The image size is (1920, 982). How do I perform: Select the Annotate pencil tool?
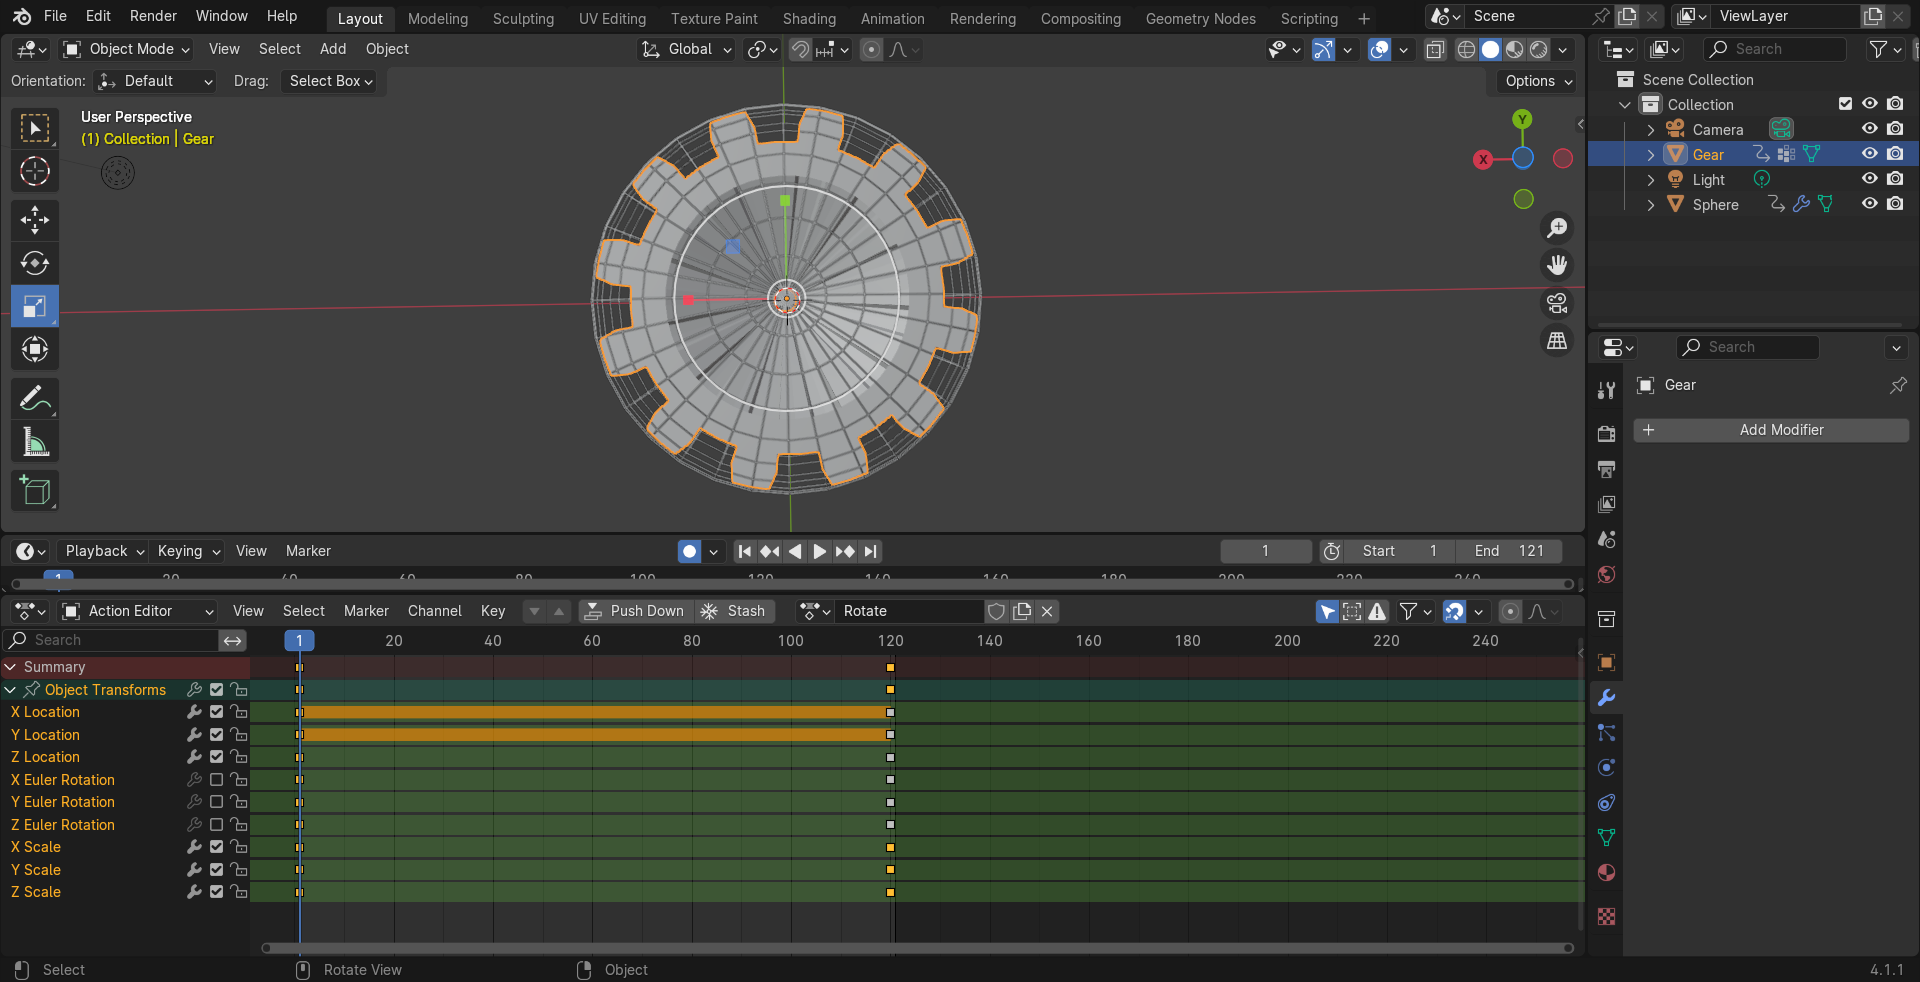coord(35,398)
